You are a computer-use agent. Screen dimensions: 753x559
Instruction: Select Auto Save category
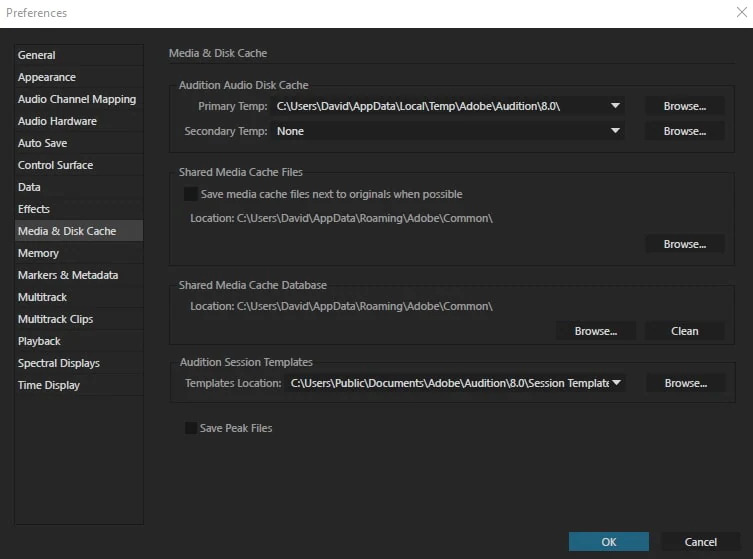coord(79,143)
